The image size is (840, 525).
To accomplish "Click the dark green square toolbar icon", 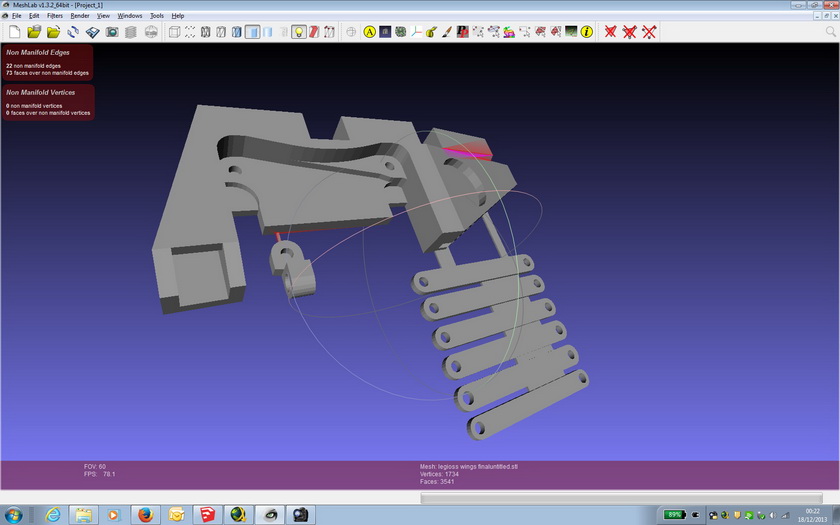I will 571,32.
